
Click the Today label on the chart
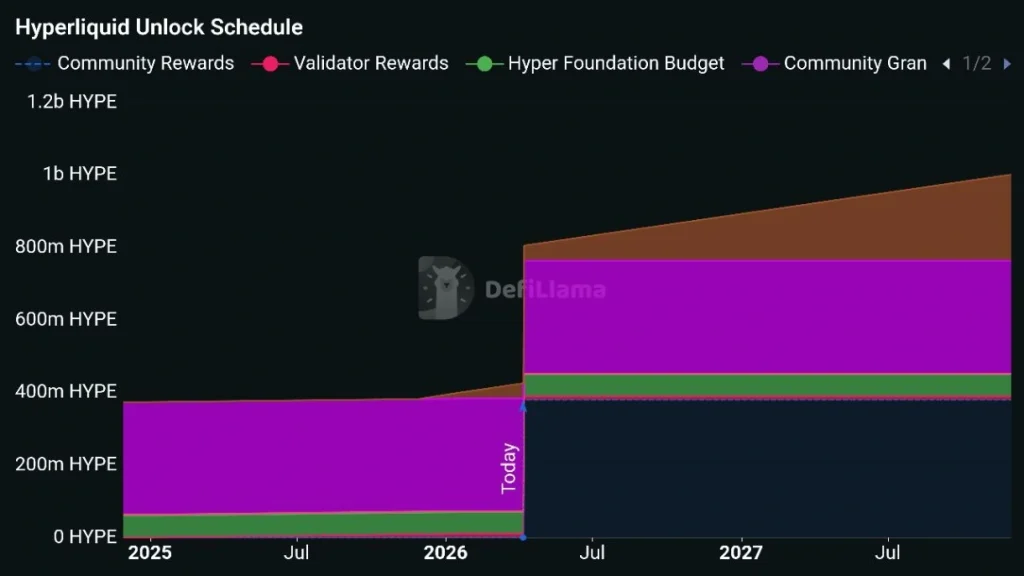coord(509,466)
